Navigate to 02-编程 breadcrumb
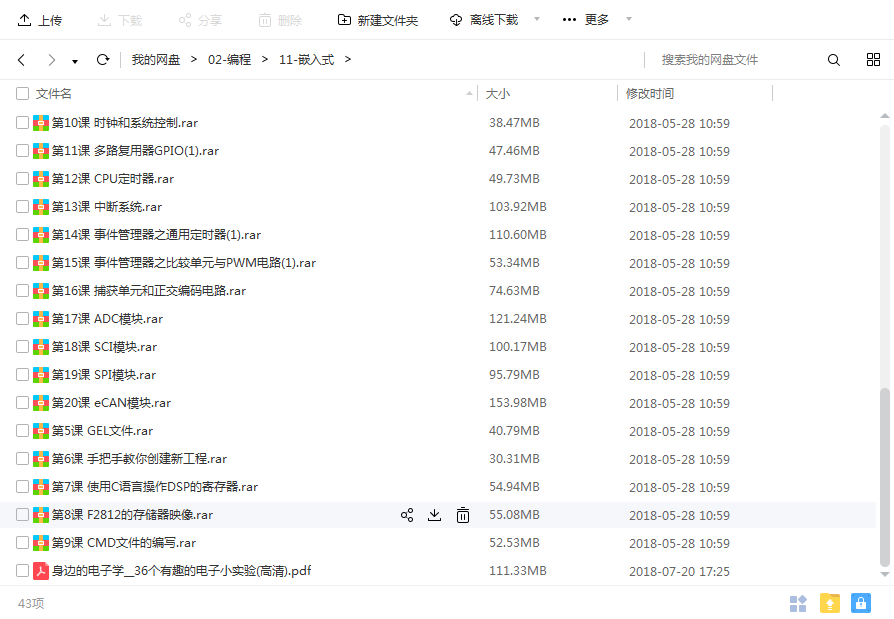The image size is (894, 619). point(229,59)
